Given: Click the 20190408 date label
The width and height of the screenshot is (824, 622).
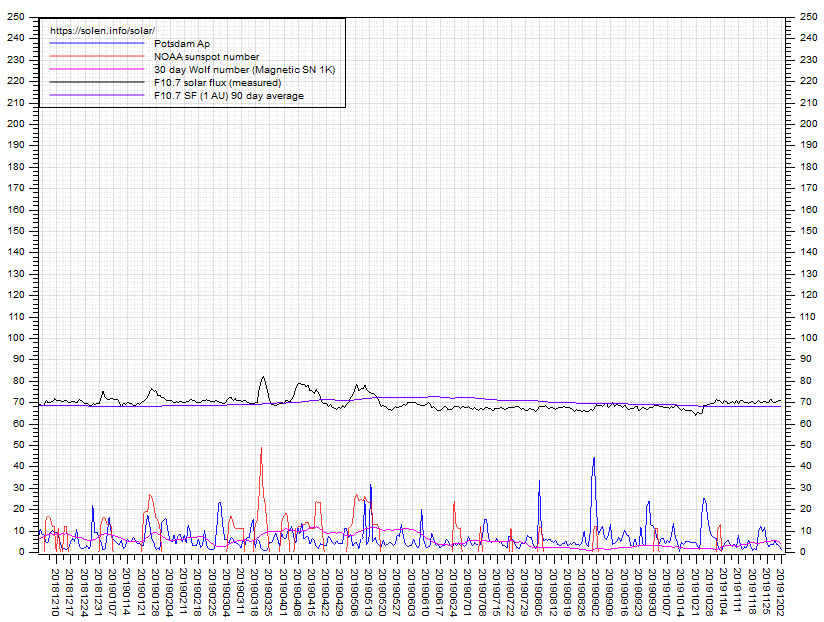Looking at the screenshot, I should point(297,592).
